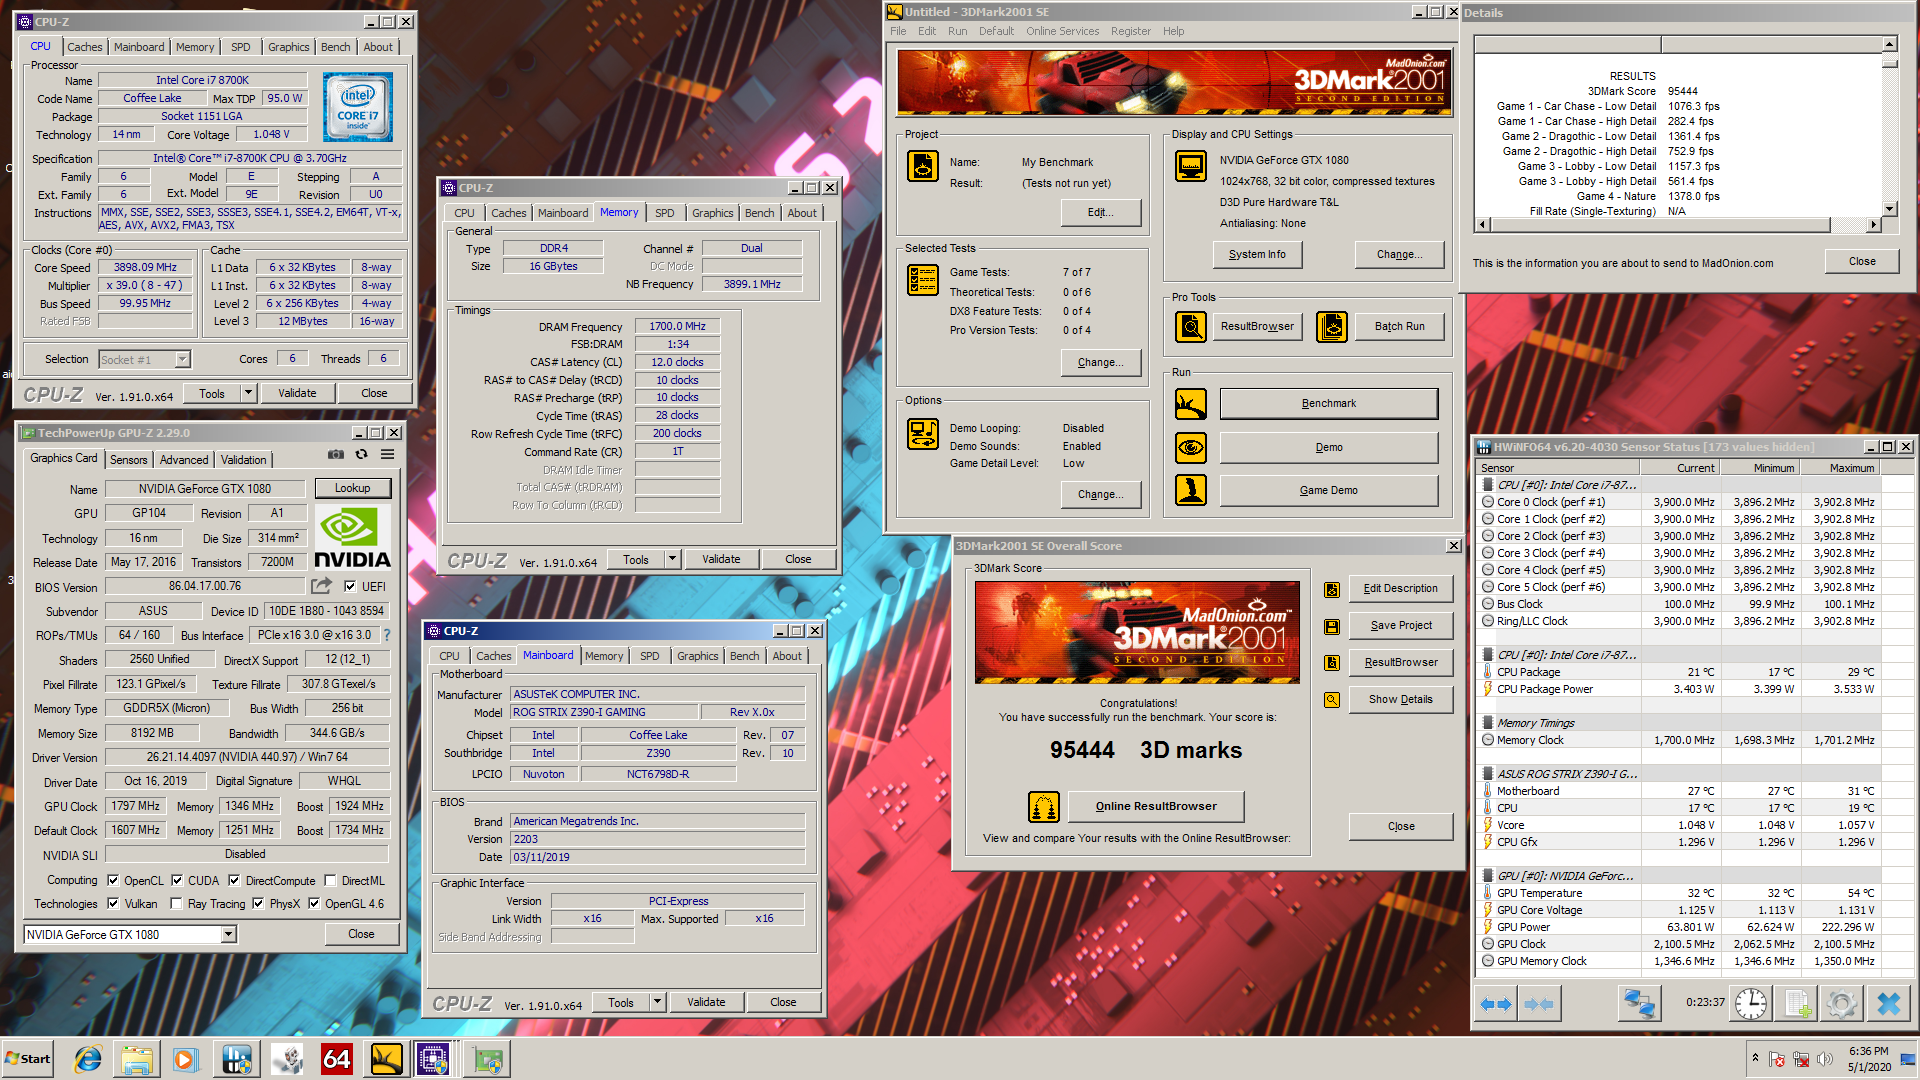Click the Save Project floppy disk icon
1920x1080 pixels.
click(1332, 627)
